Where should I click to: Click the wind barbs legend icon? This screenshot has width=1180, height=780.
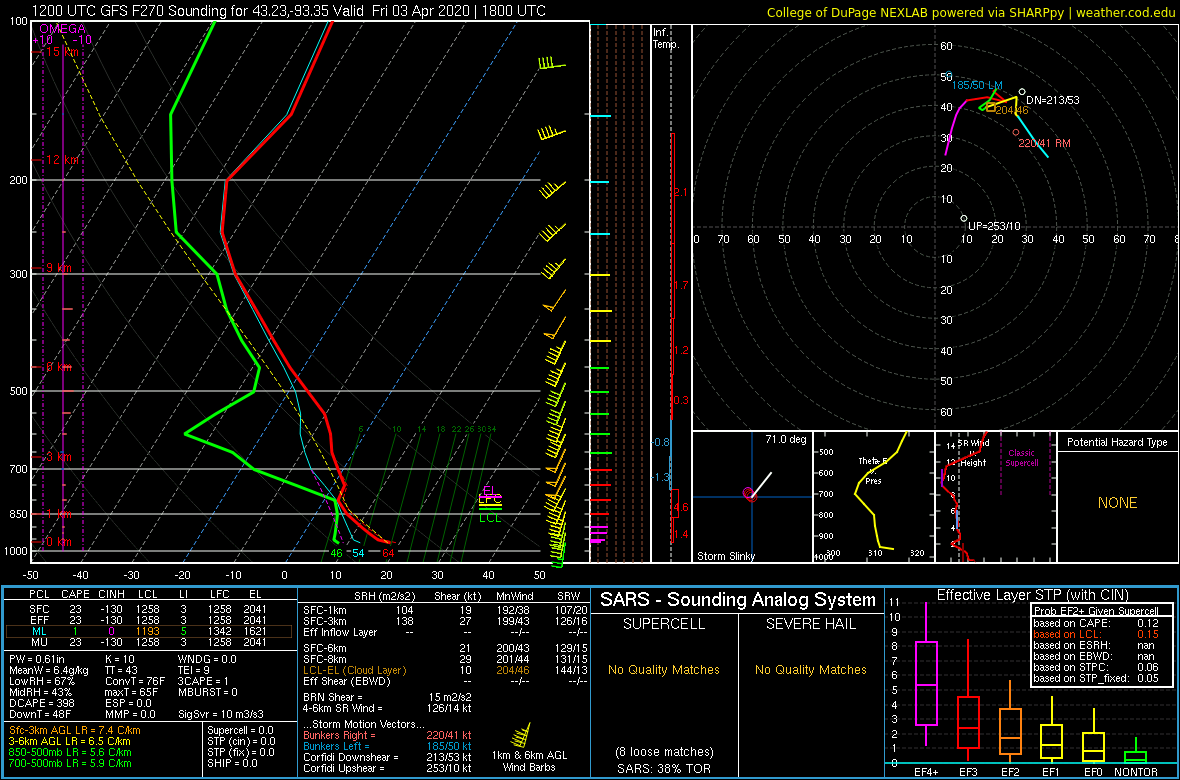pos(520,736)
